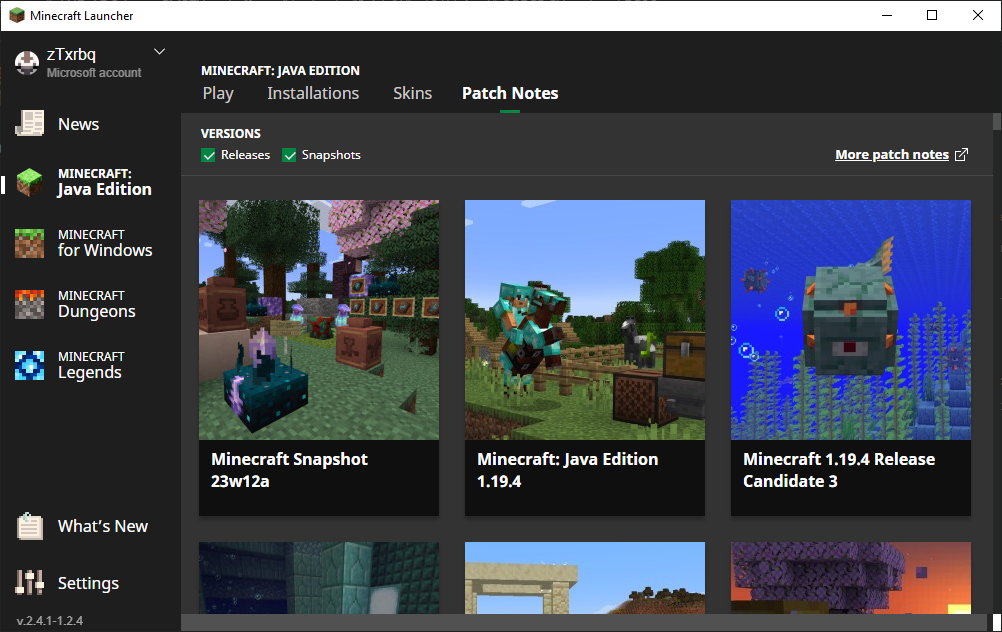Open Minecraft Snapshot 23w12a thumbnail
The height and width of the screenshot is (632, 1002).
pos(319,320)
